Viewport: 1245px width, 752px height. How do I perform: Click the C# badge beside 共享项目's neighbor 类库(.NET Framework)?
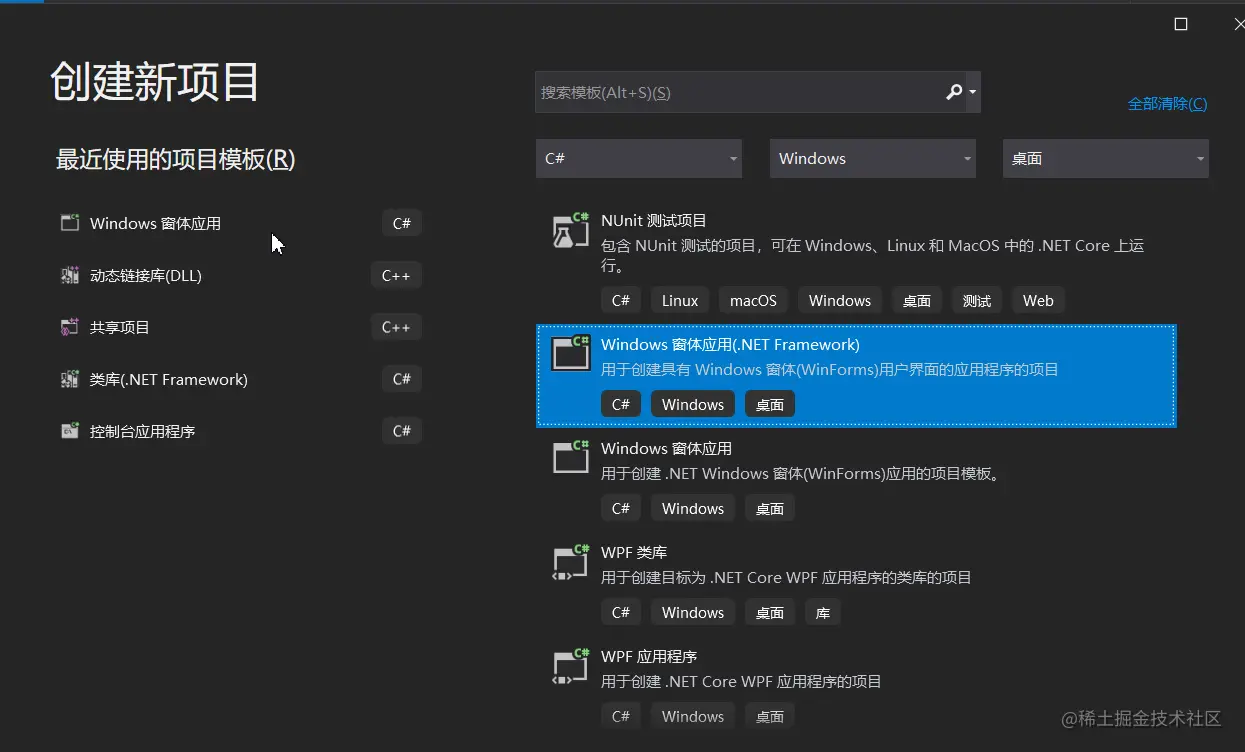point(402,379)
